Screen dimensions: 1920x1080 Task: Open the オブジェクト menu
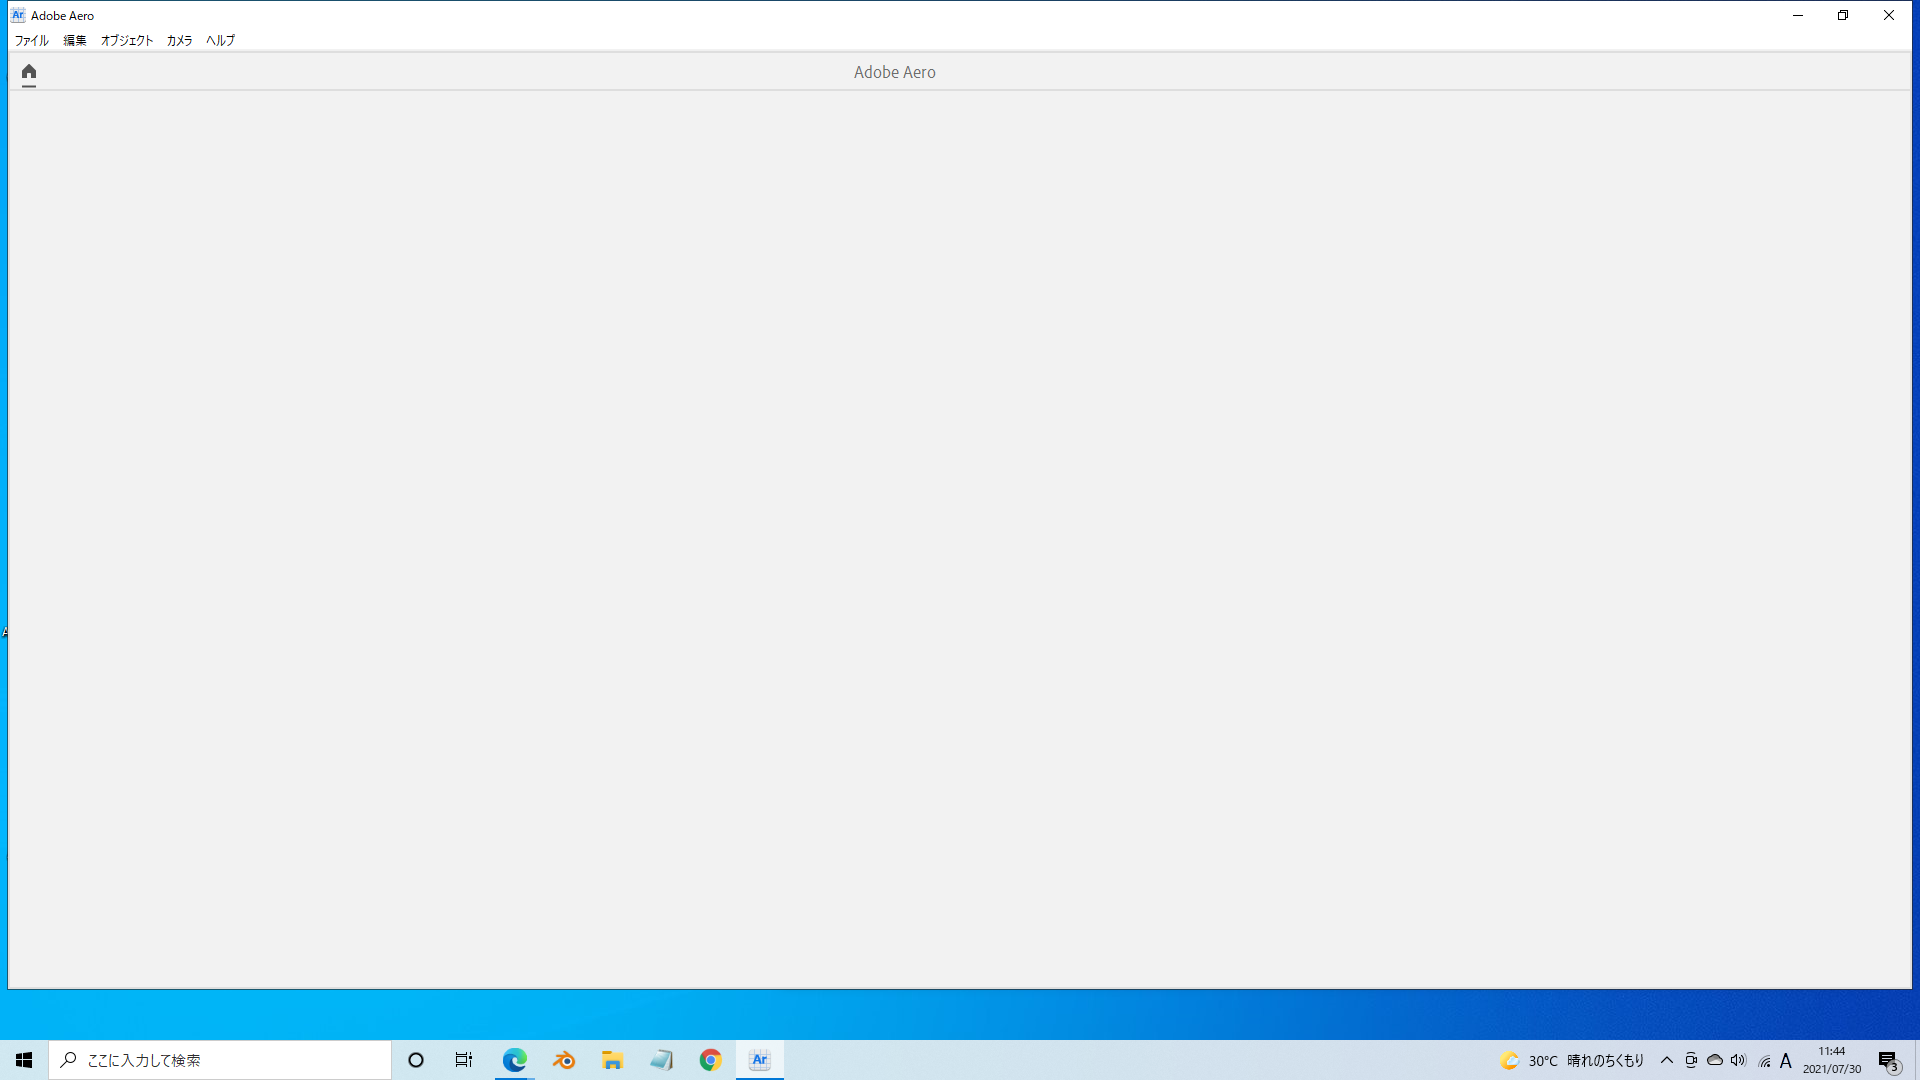[x=127, y=41]
